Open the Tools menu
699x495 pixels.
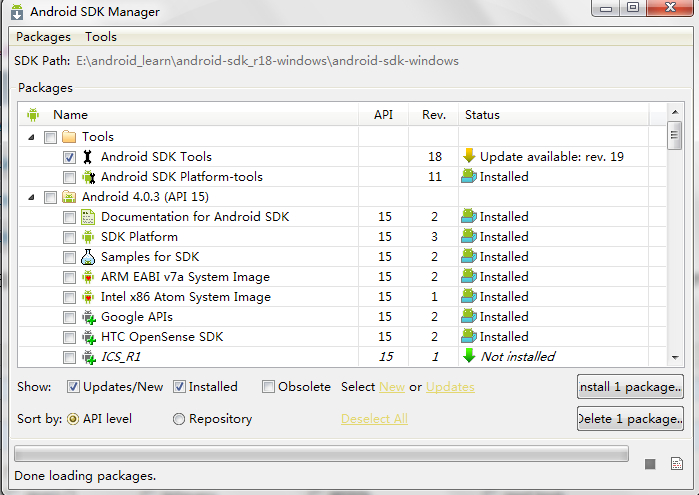click(101, 37)
